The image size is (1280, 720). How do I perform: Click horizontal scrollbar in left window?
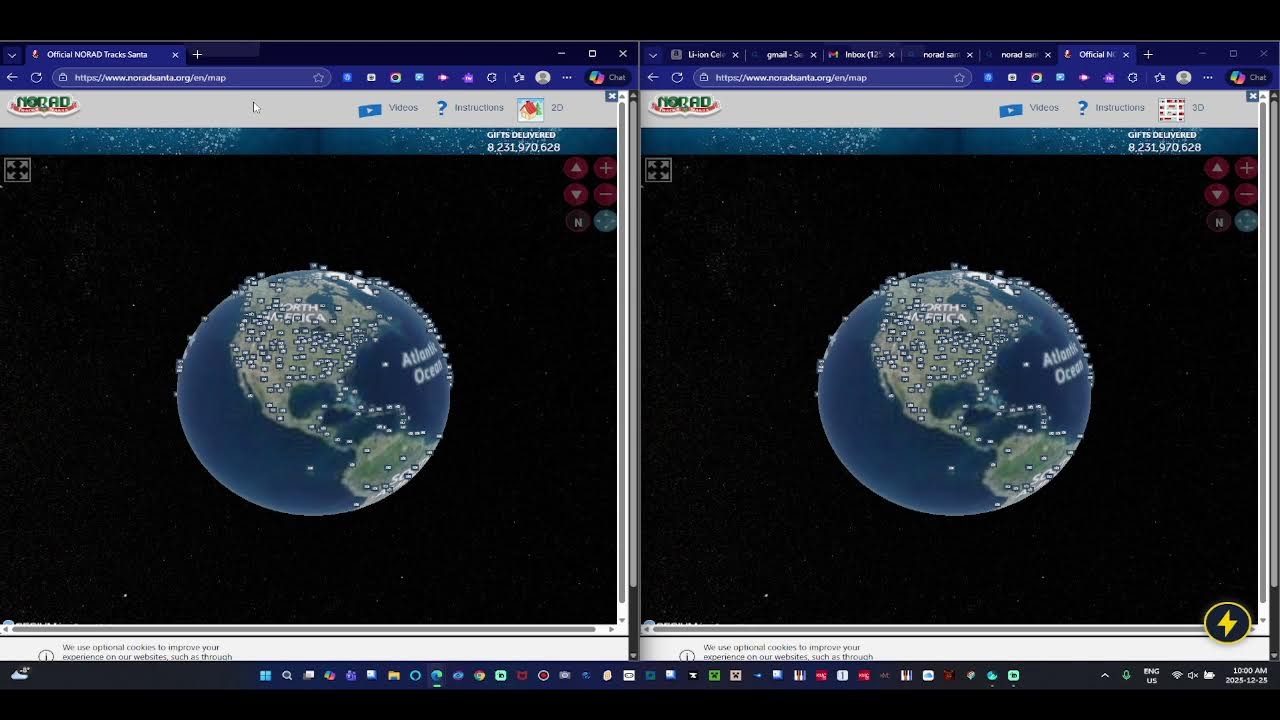click(306, 630)
